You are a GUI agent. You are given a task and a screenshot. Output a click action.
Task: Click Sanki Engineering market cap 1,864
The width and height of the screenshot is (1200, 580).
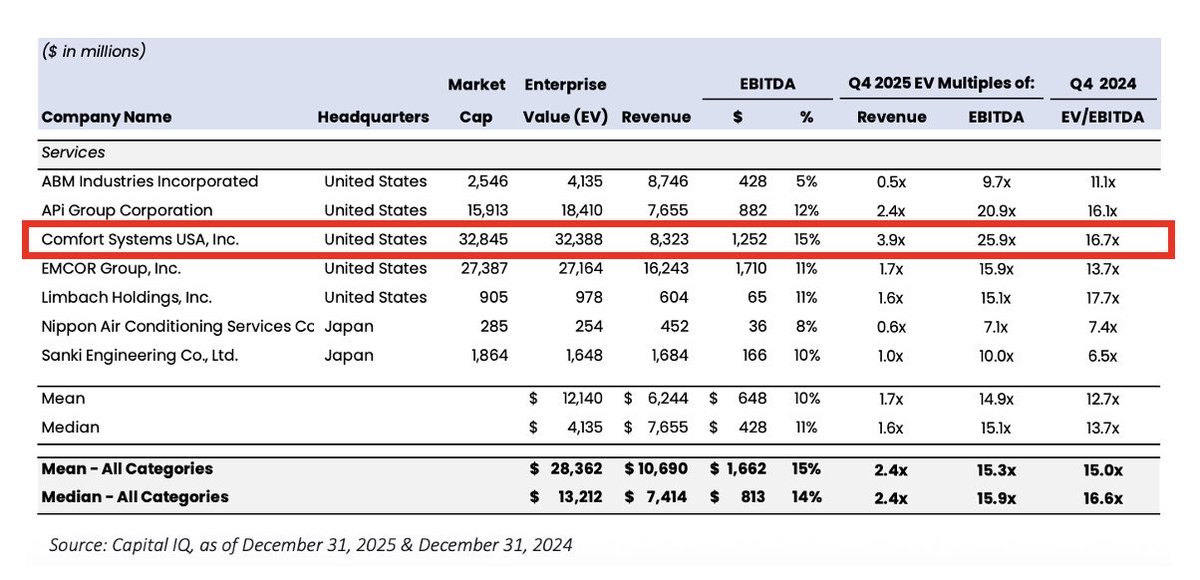tap(488, 356)
